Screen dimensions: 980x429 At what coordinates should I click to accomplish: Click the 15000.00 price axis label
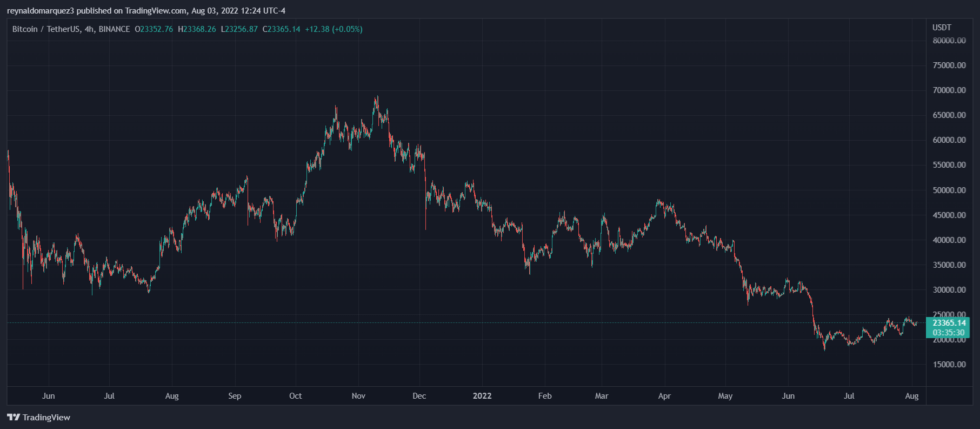949,365
